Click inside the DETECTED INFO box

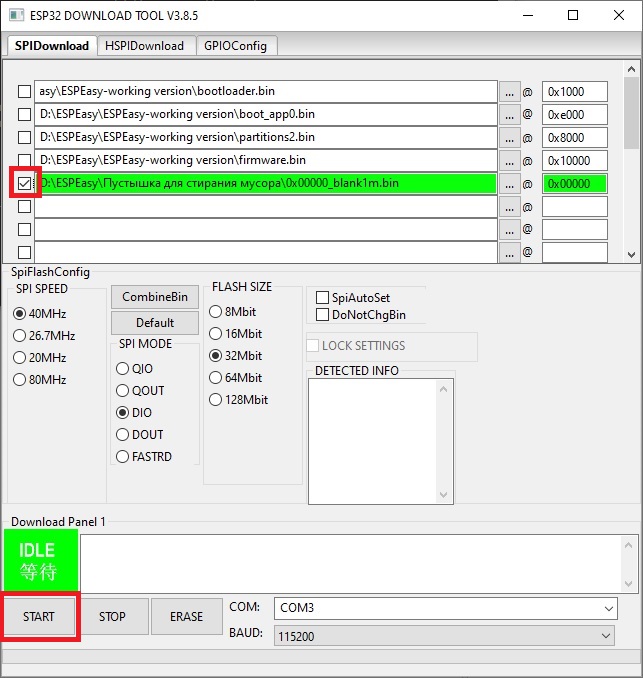(381, 441)
